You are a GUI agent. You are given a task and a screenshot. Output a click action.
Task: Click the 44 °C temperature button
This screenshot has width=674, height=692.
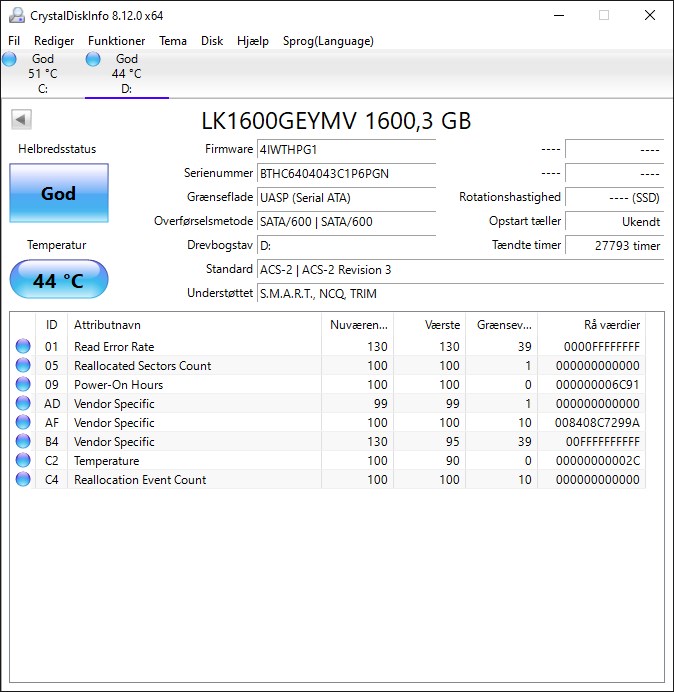click(59, 280)
